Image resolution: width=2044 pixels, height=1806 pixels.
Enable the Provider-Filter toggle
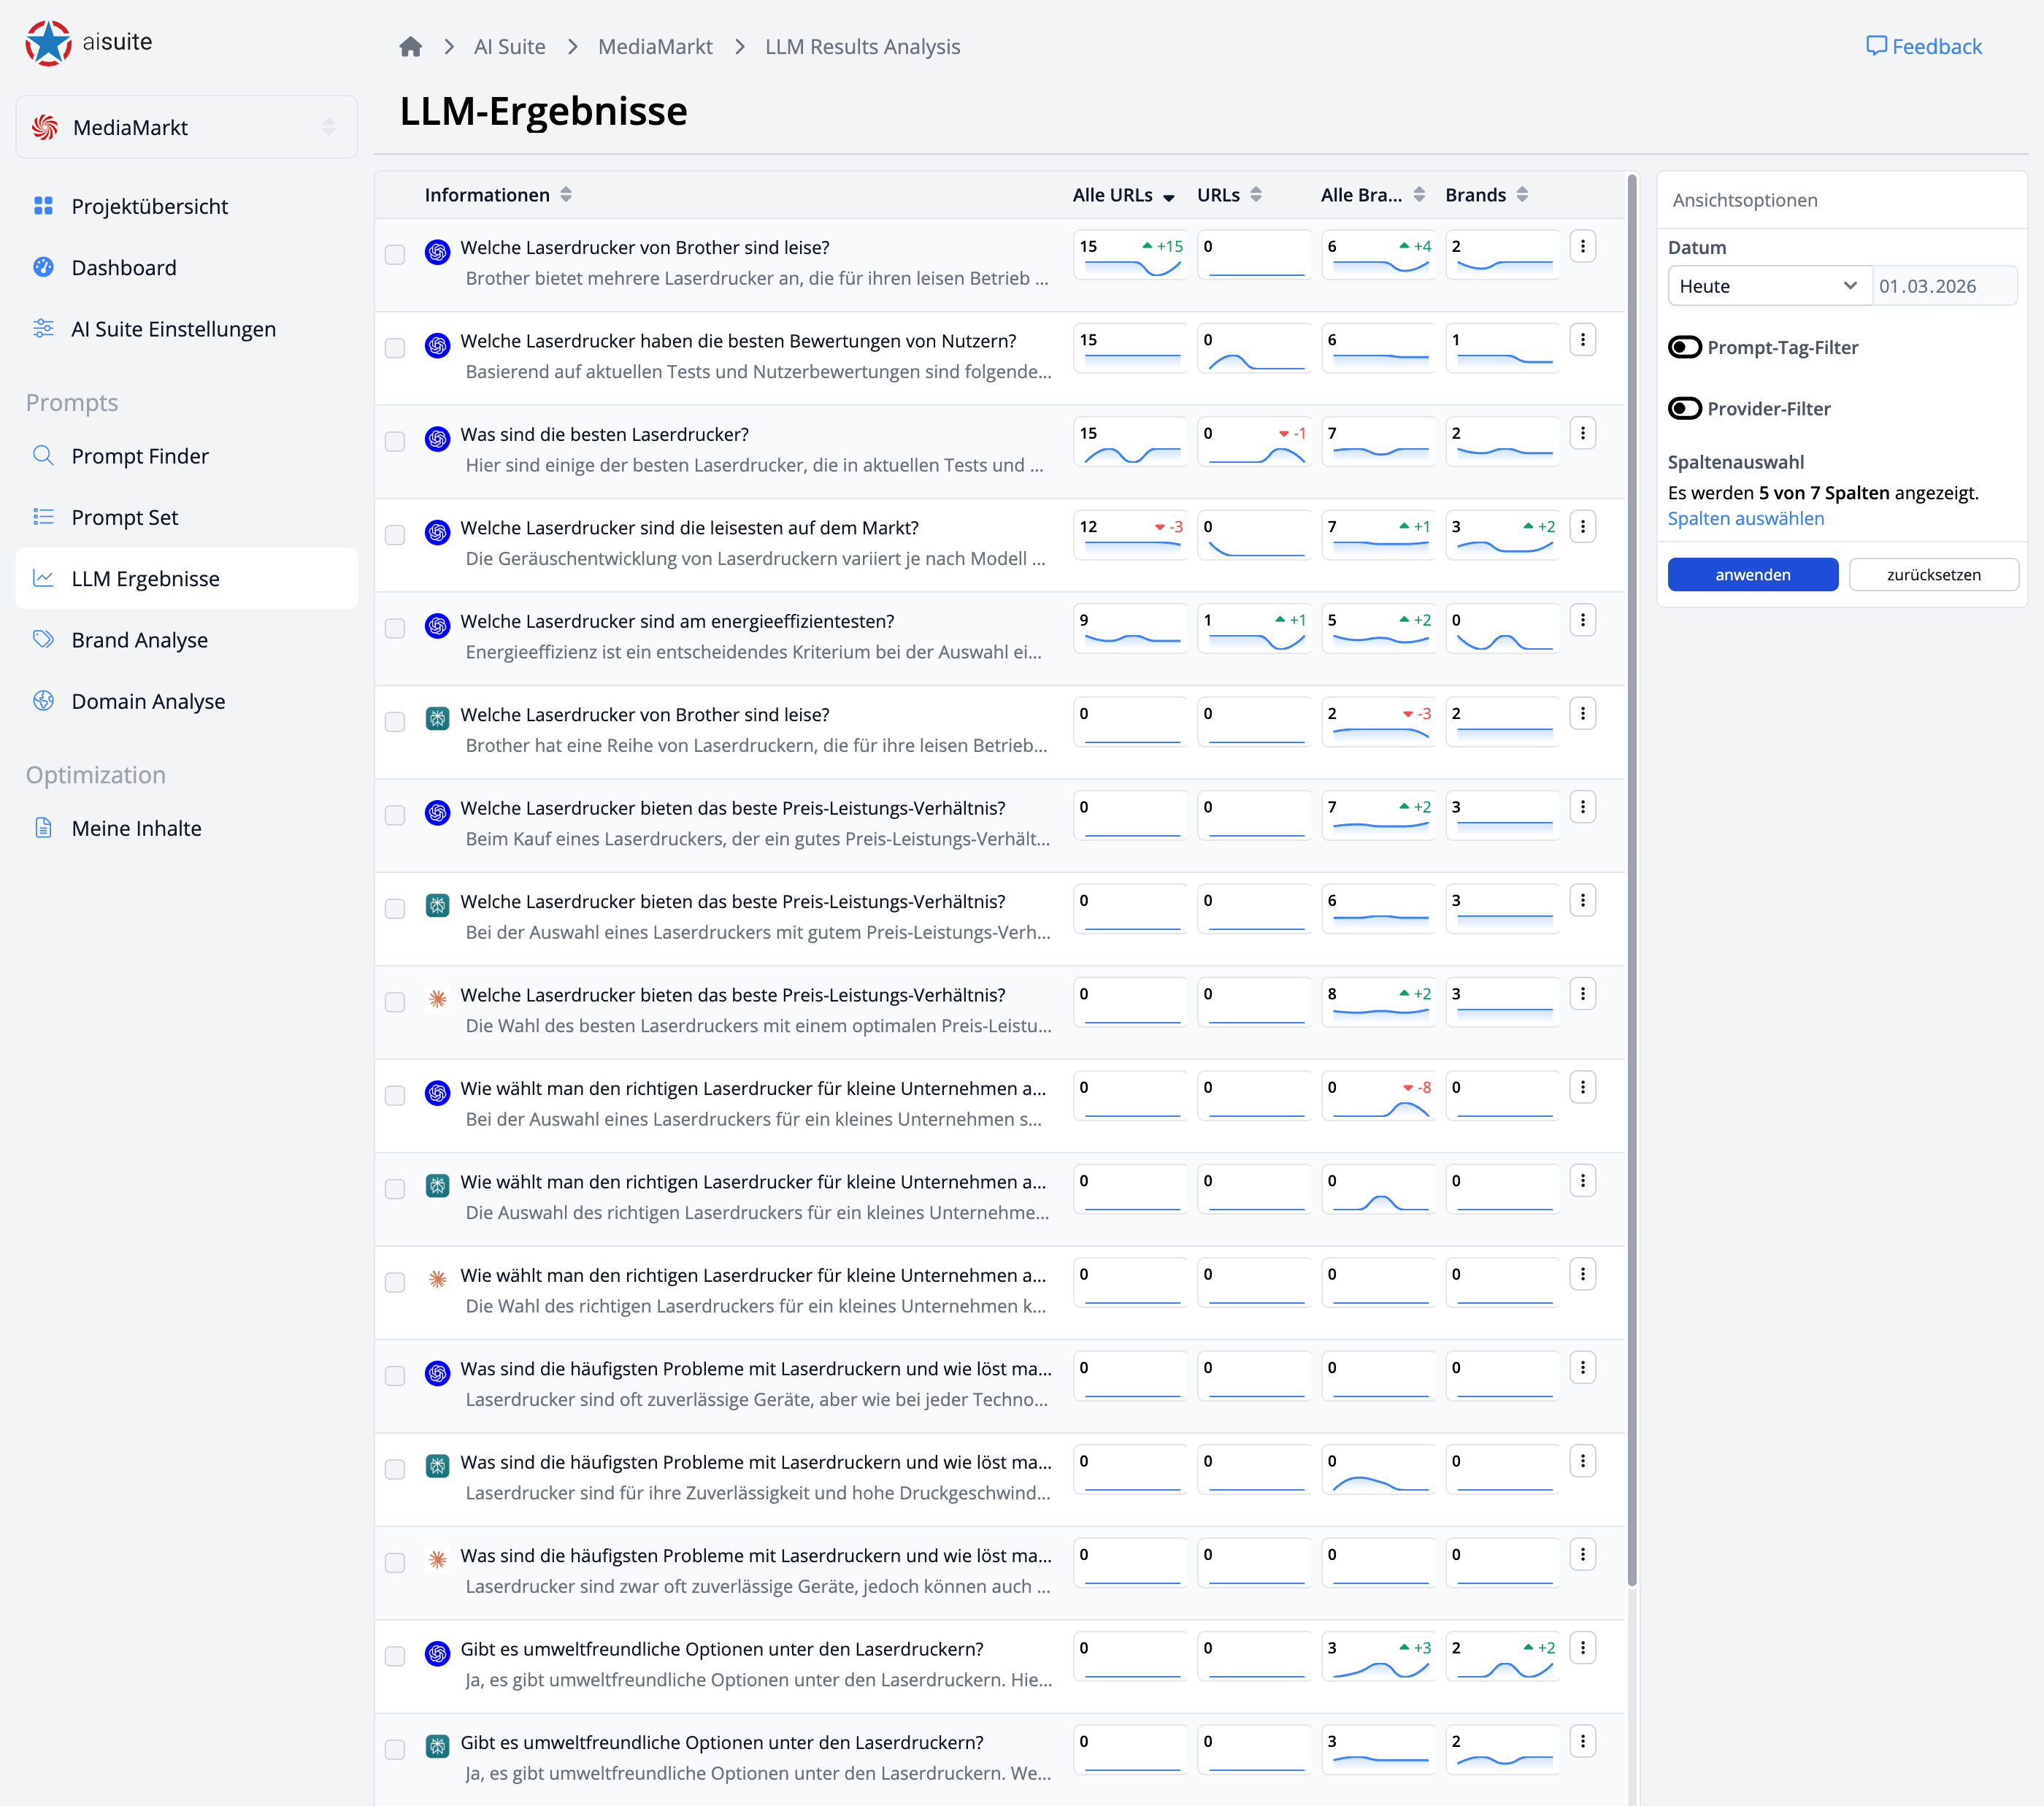[x=1685, y=408]
